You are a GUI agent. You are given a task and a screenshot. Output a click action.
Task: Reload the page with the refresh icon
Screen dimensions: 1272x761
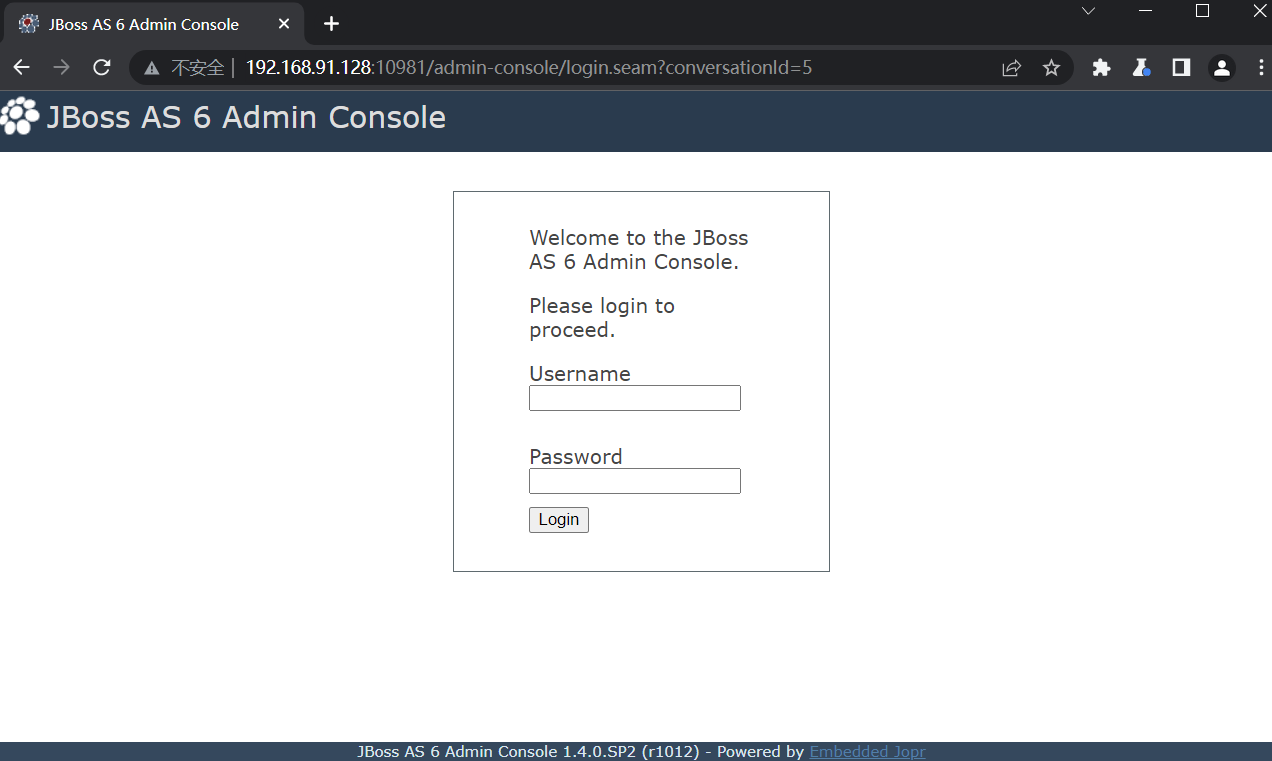[101, 68]
